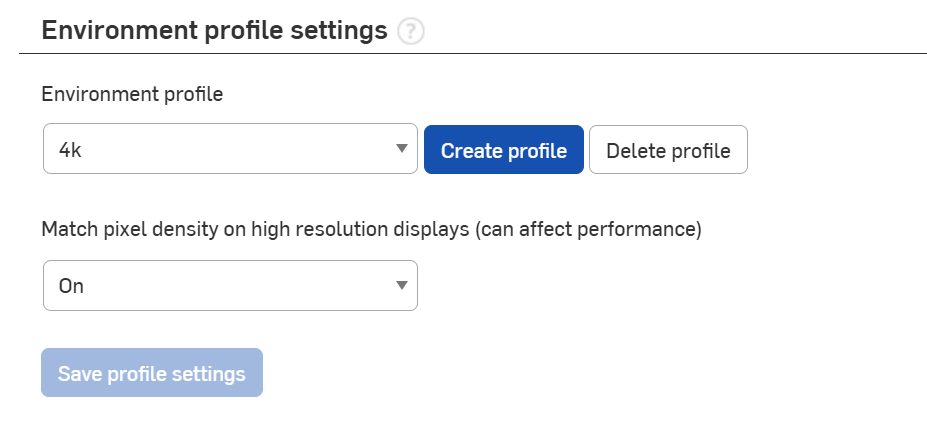Screen dimensions: 927x434
Task: Click the word "Save" on the faded button
Action: click(80, 374)
